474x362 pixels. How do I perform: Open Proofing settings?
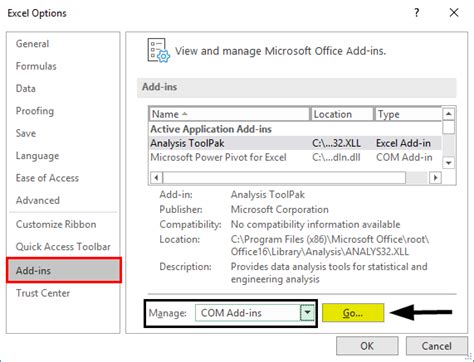coord(35,111)
